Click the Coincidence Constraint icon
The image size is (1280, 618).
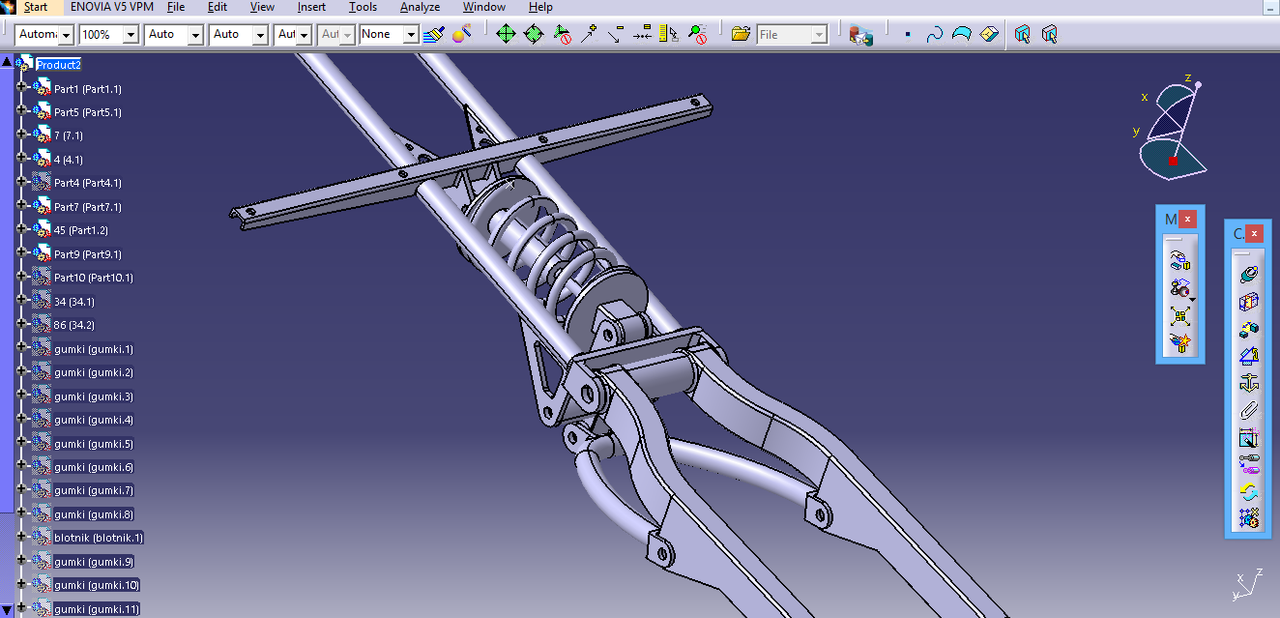point(1248,274)
